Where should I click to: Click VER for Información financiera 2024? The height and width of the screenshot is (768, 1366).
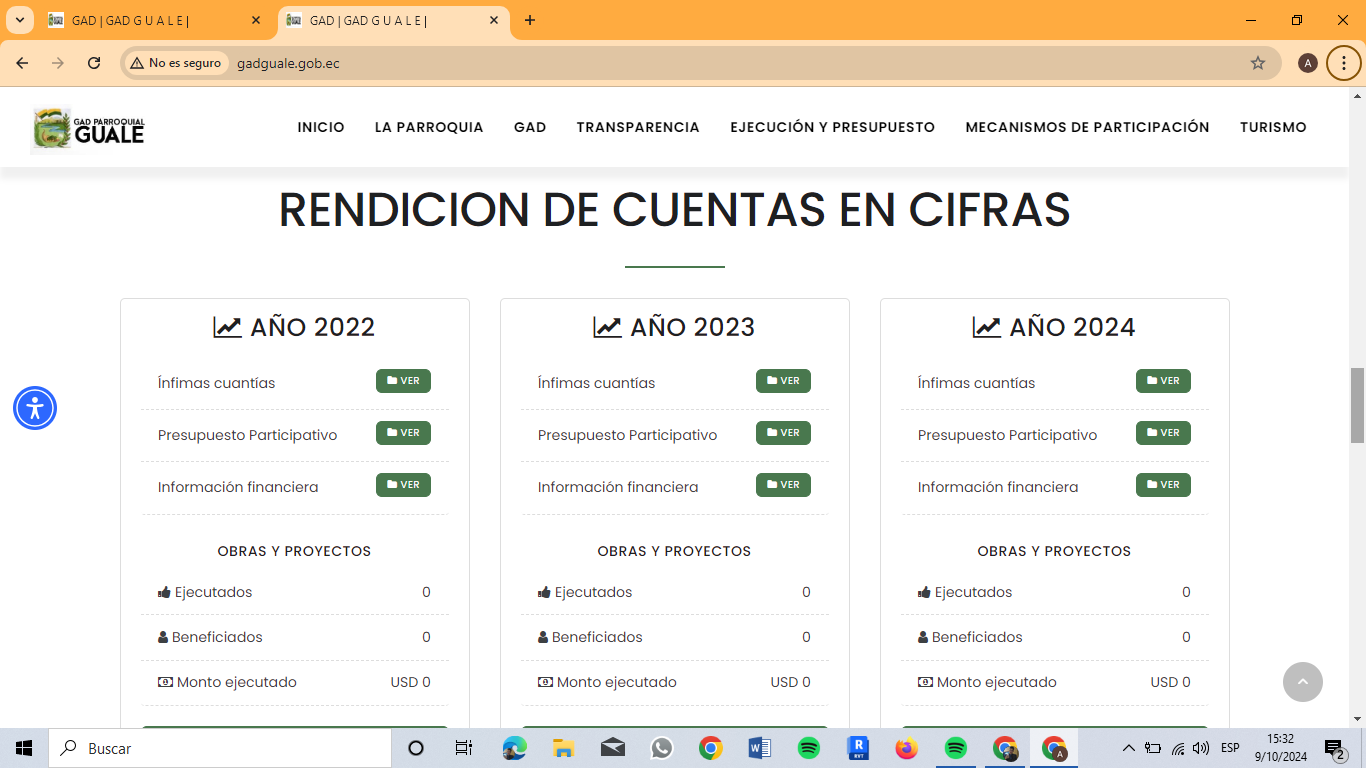tap(1163, 485)
